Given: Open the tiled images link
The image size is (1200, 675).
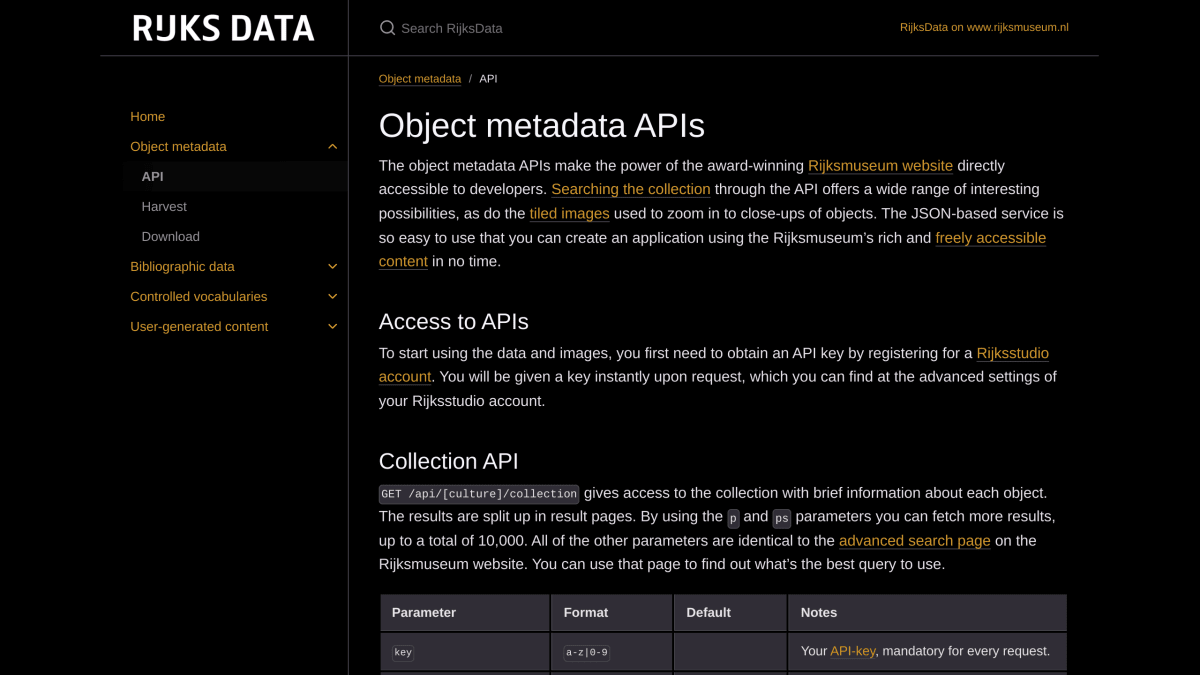Looking at the screenshot, I should (569, 213).
